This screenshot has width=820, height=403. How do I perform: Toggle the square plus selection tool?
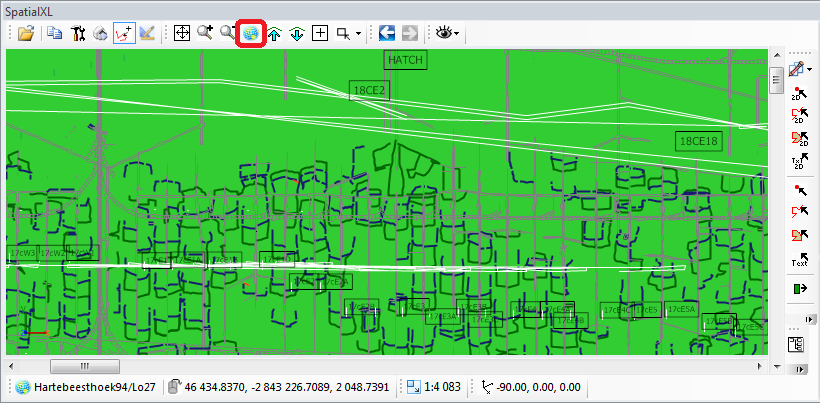pyautogui.click(x=320, y=33)
